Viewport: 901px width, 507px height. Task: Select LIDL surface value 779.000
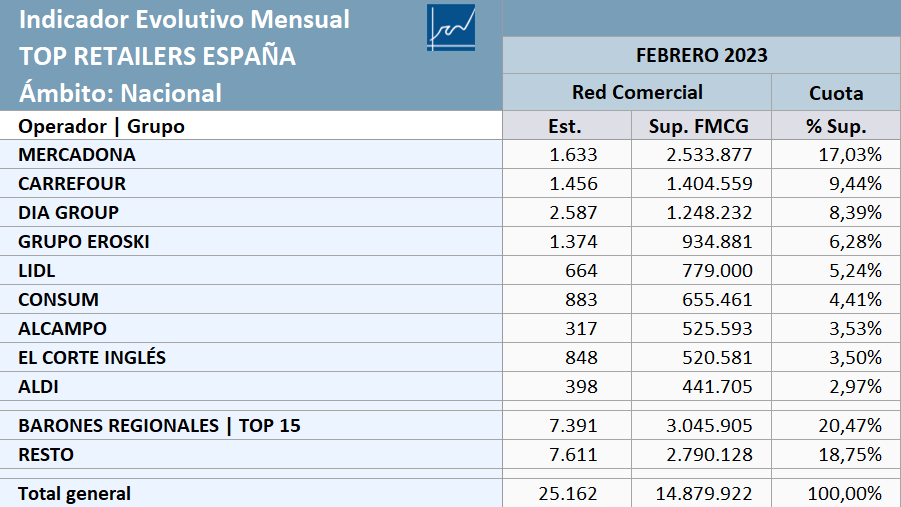click(717, 270)
